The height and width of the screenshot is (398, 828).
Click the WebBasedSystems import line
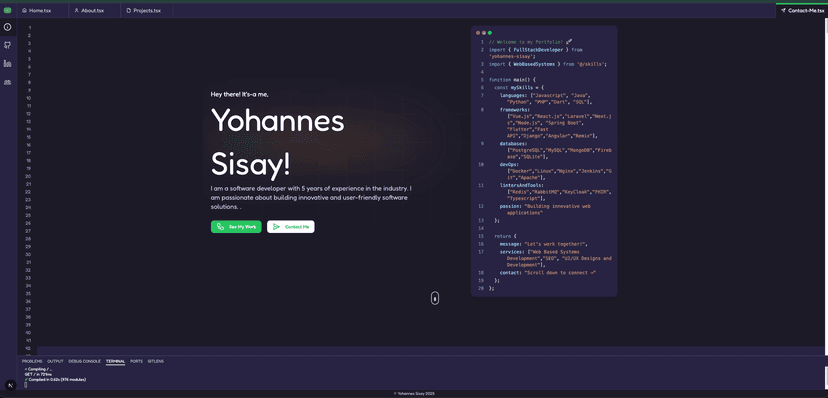click(x=548, y=64)
